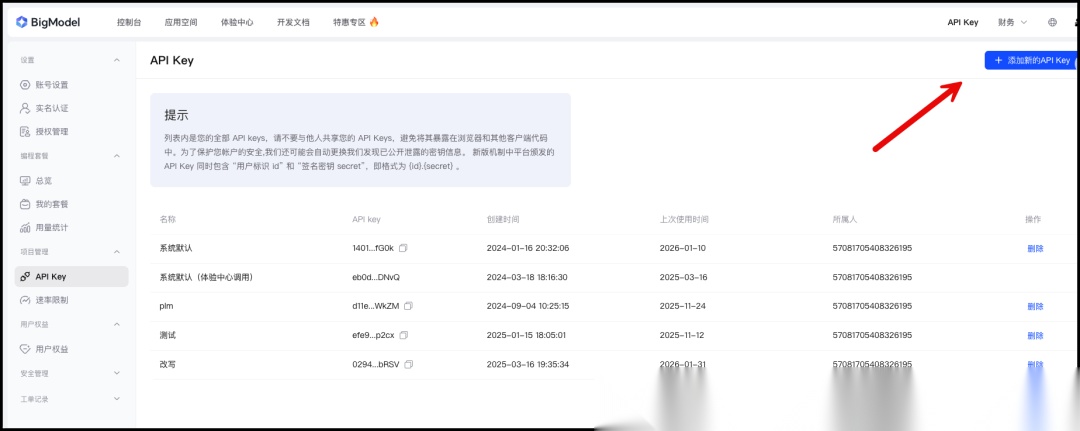The image size is (1080, 431).
Task: Copy the 测试 key efe9...p2cx
Action: pyautogui.click(x=404, y=335)
